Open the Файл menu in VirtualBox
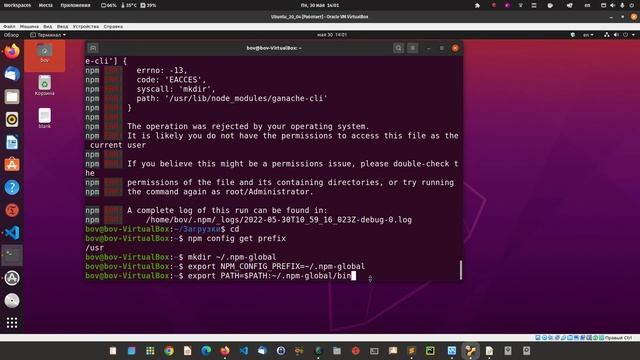This screenshot has width=640, height=360. tap(9, 27)
